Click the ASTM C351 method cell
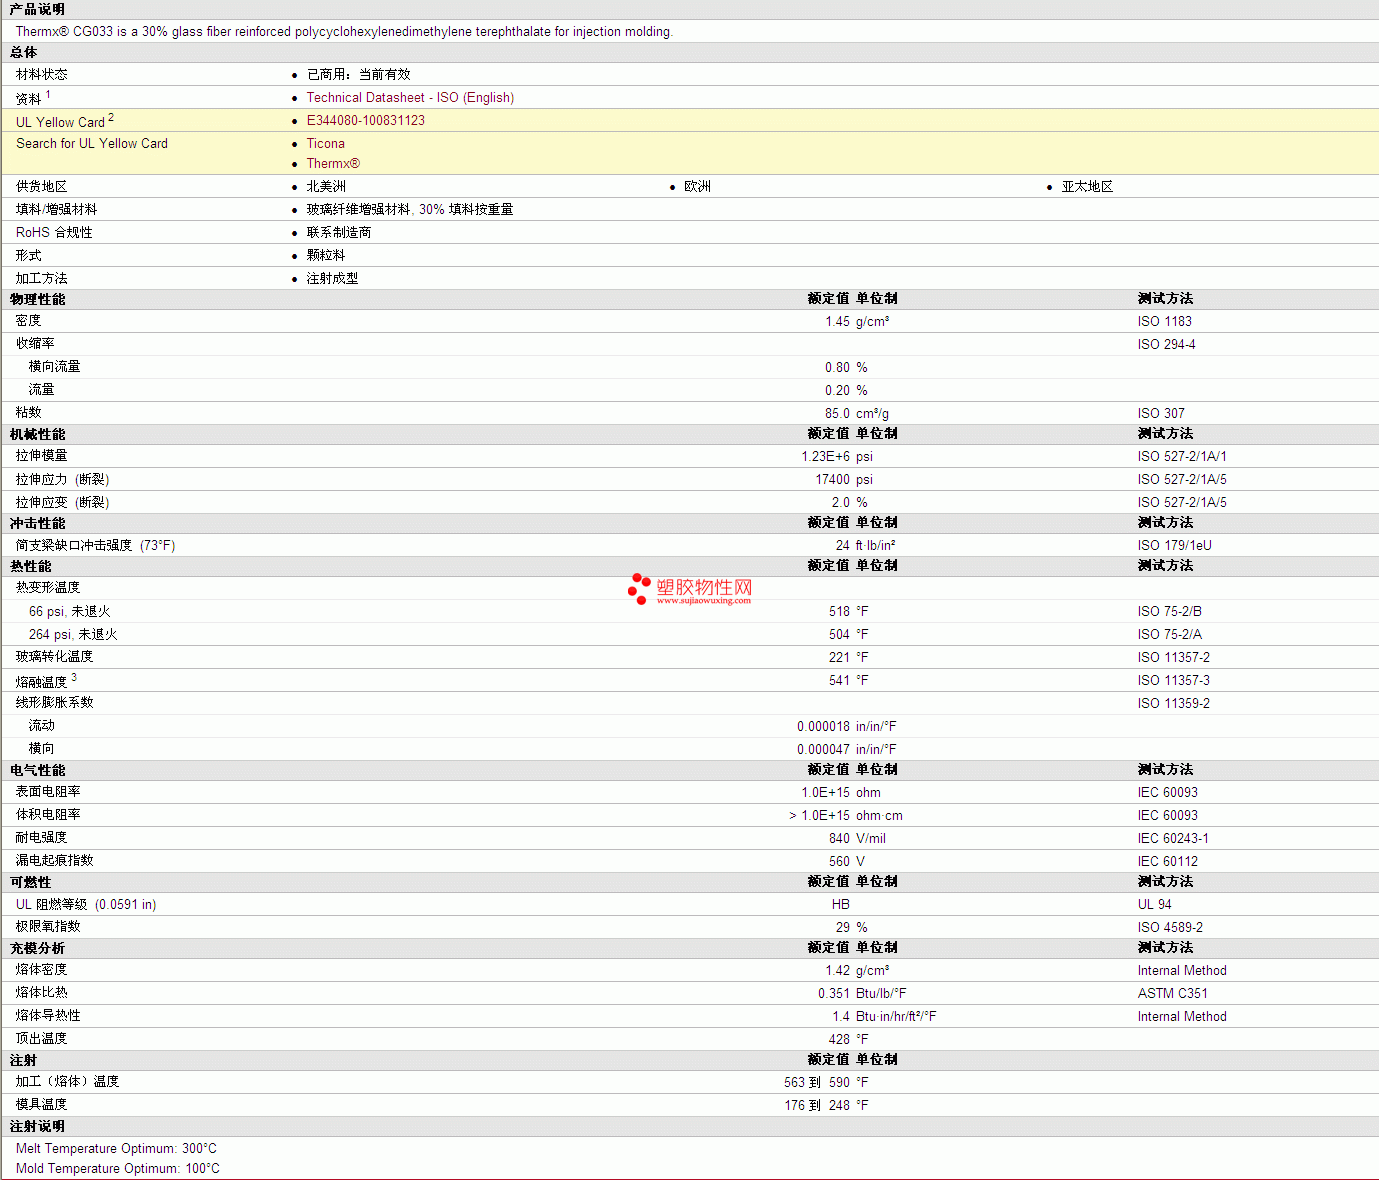 click(1173, 994)
